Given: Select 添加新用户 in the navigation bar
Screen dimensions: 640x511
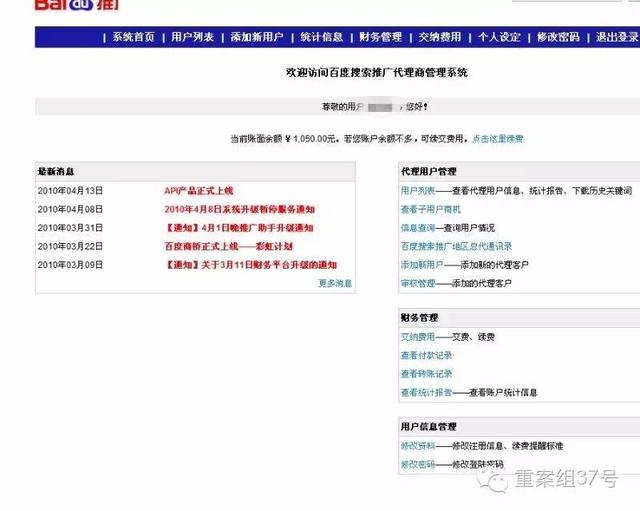Looking at the screenshot, I should (x=255, y=37).
